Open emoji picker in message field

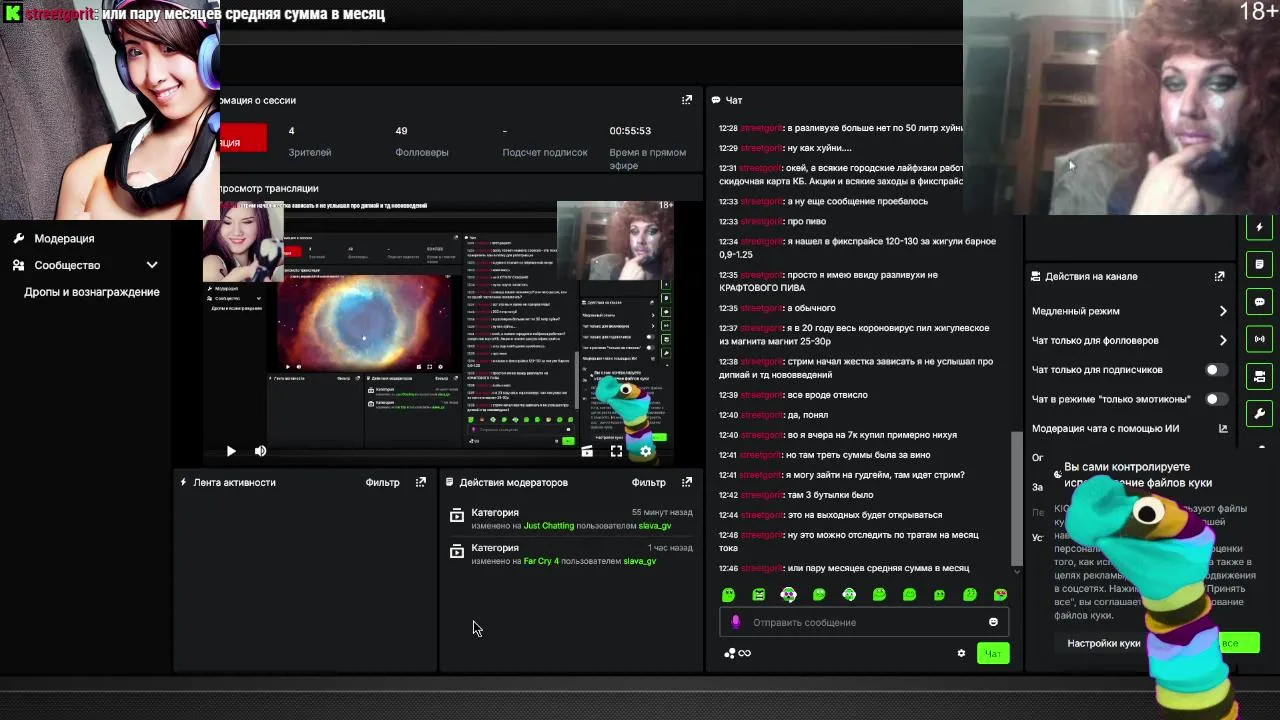point(993,622)
